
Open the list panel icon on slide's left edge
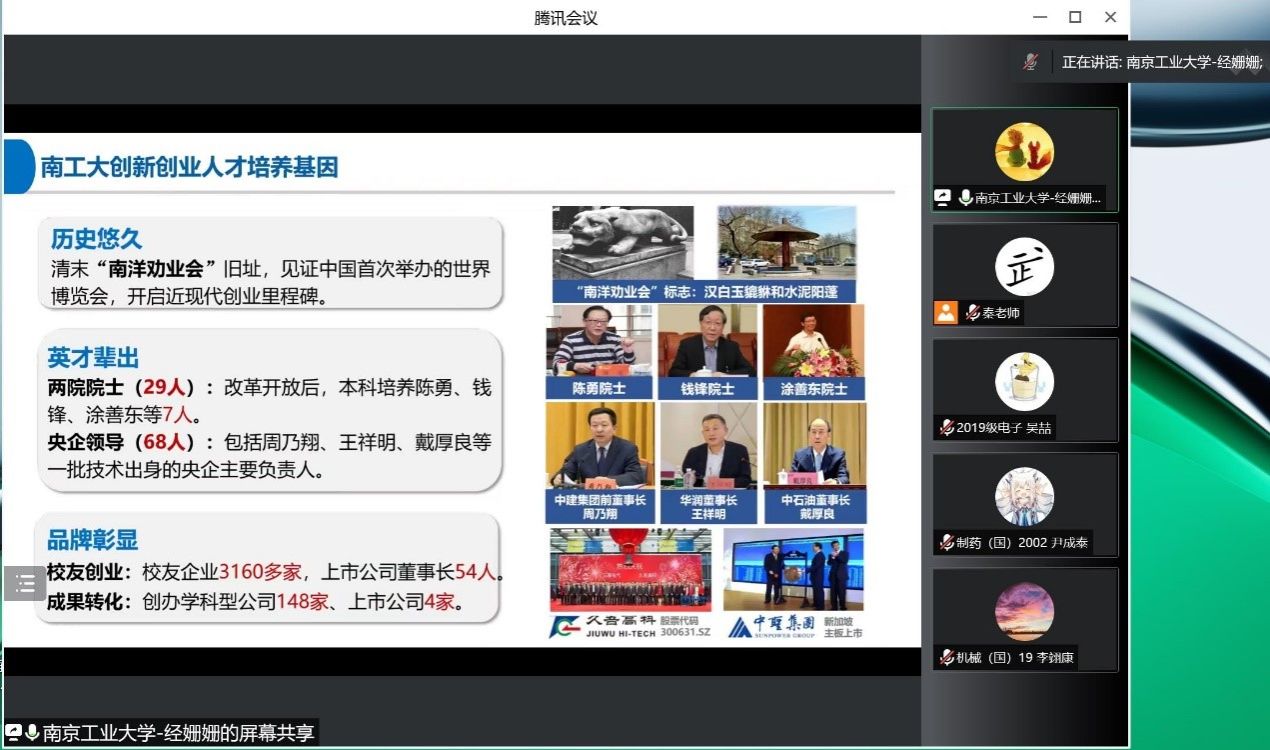[24, 583]
